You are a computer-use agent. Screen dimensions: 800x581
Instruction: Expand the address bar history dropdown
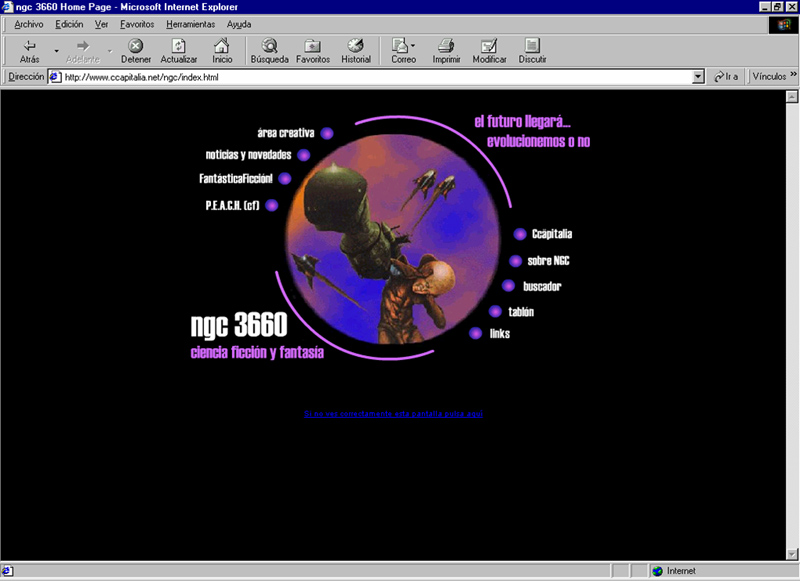pyautogui.click(x=698, y=77)
